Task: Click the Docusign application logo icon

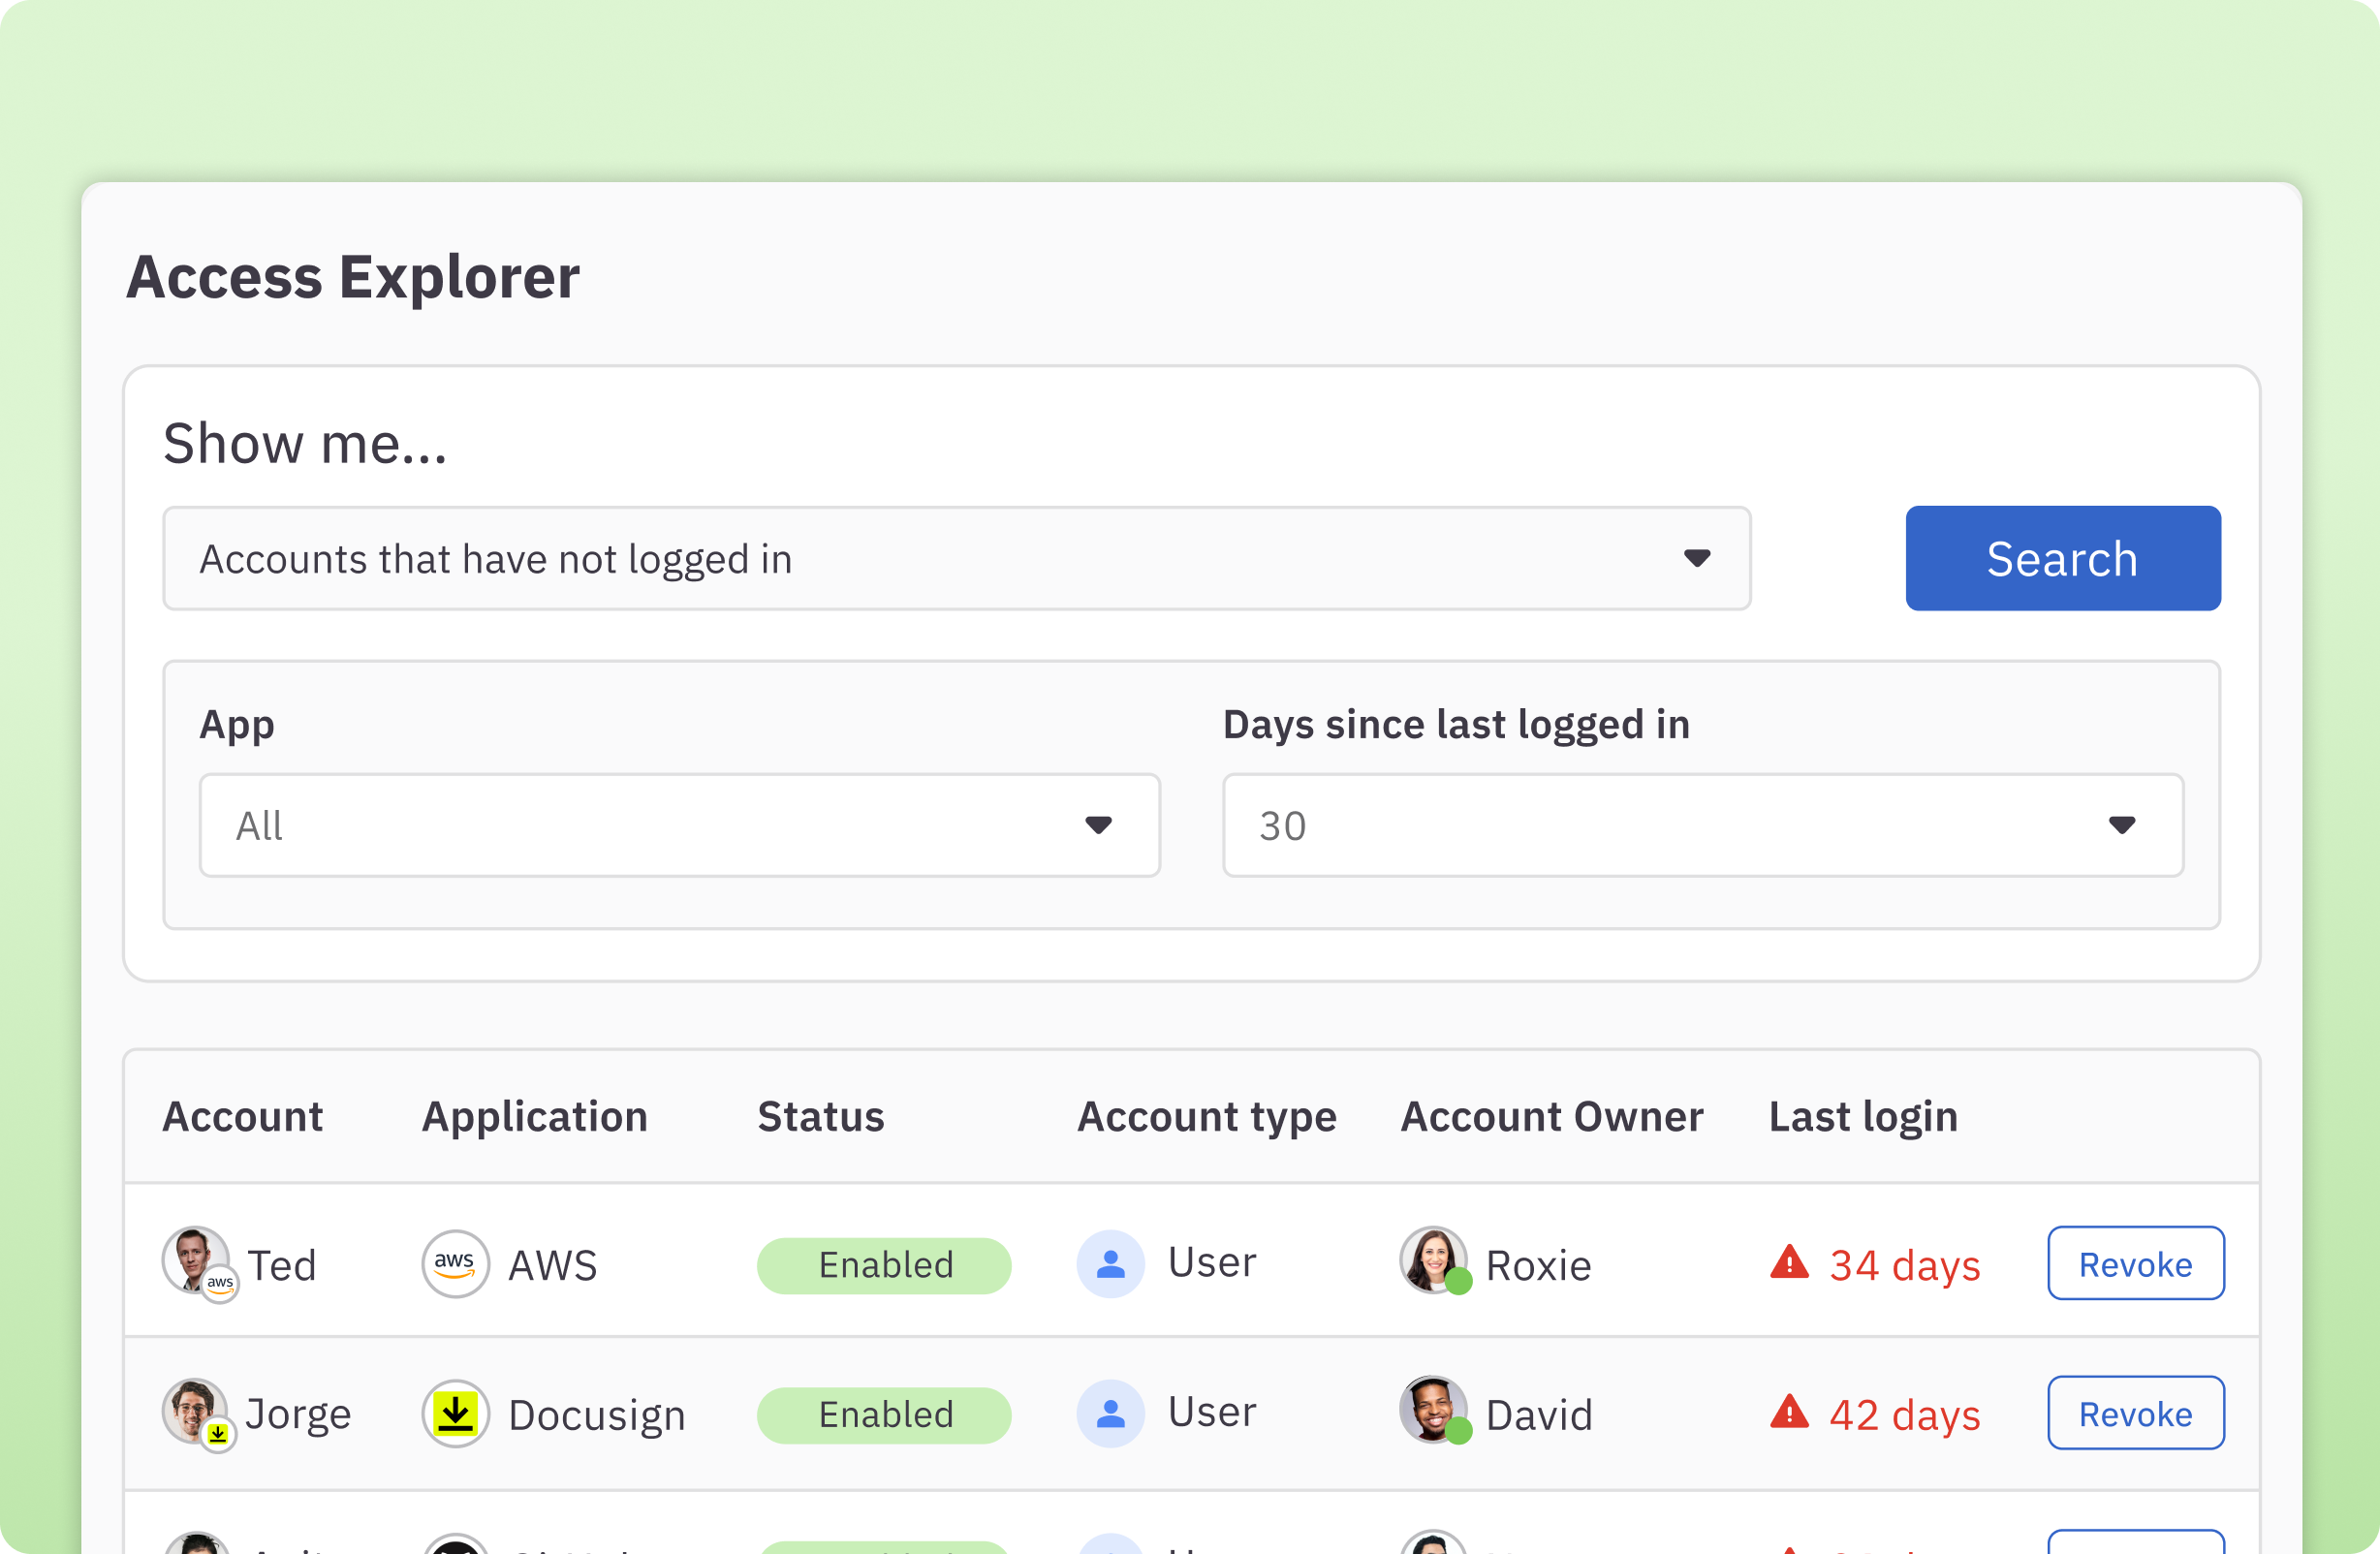Action: click(455, 1414)
